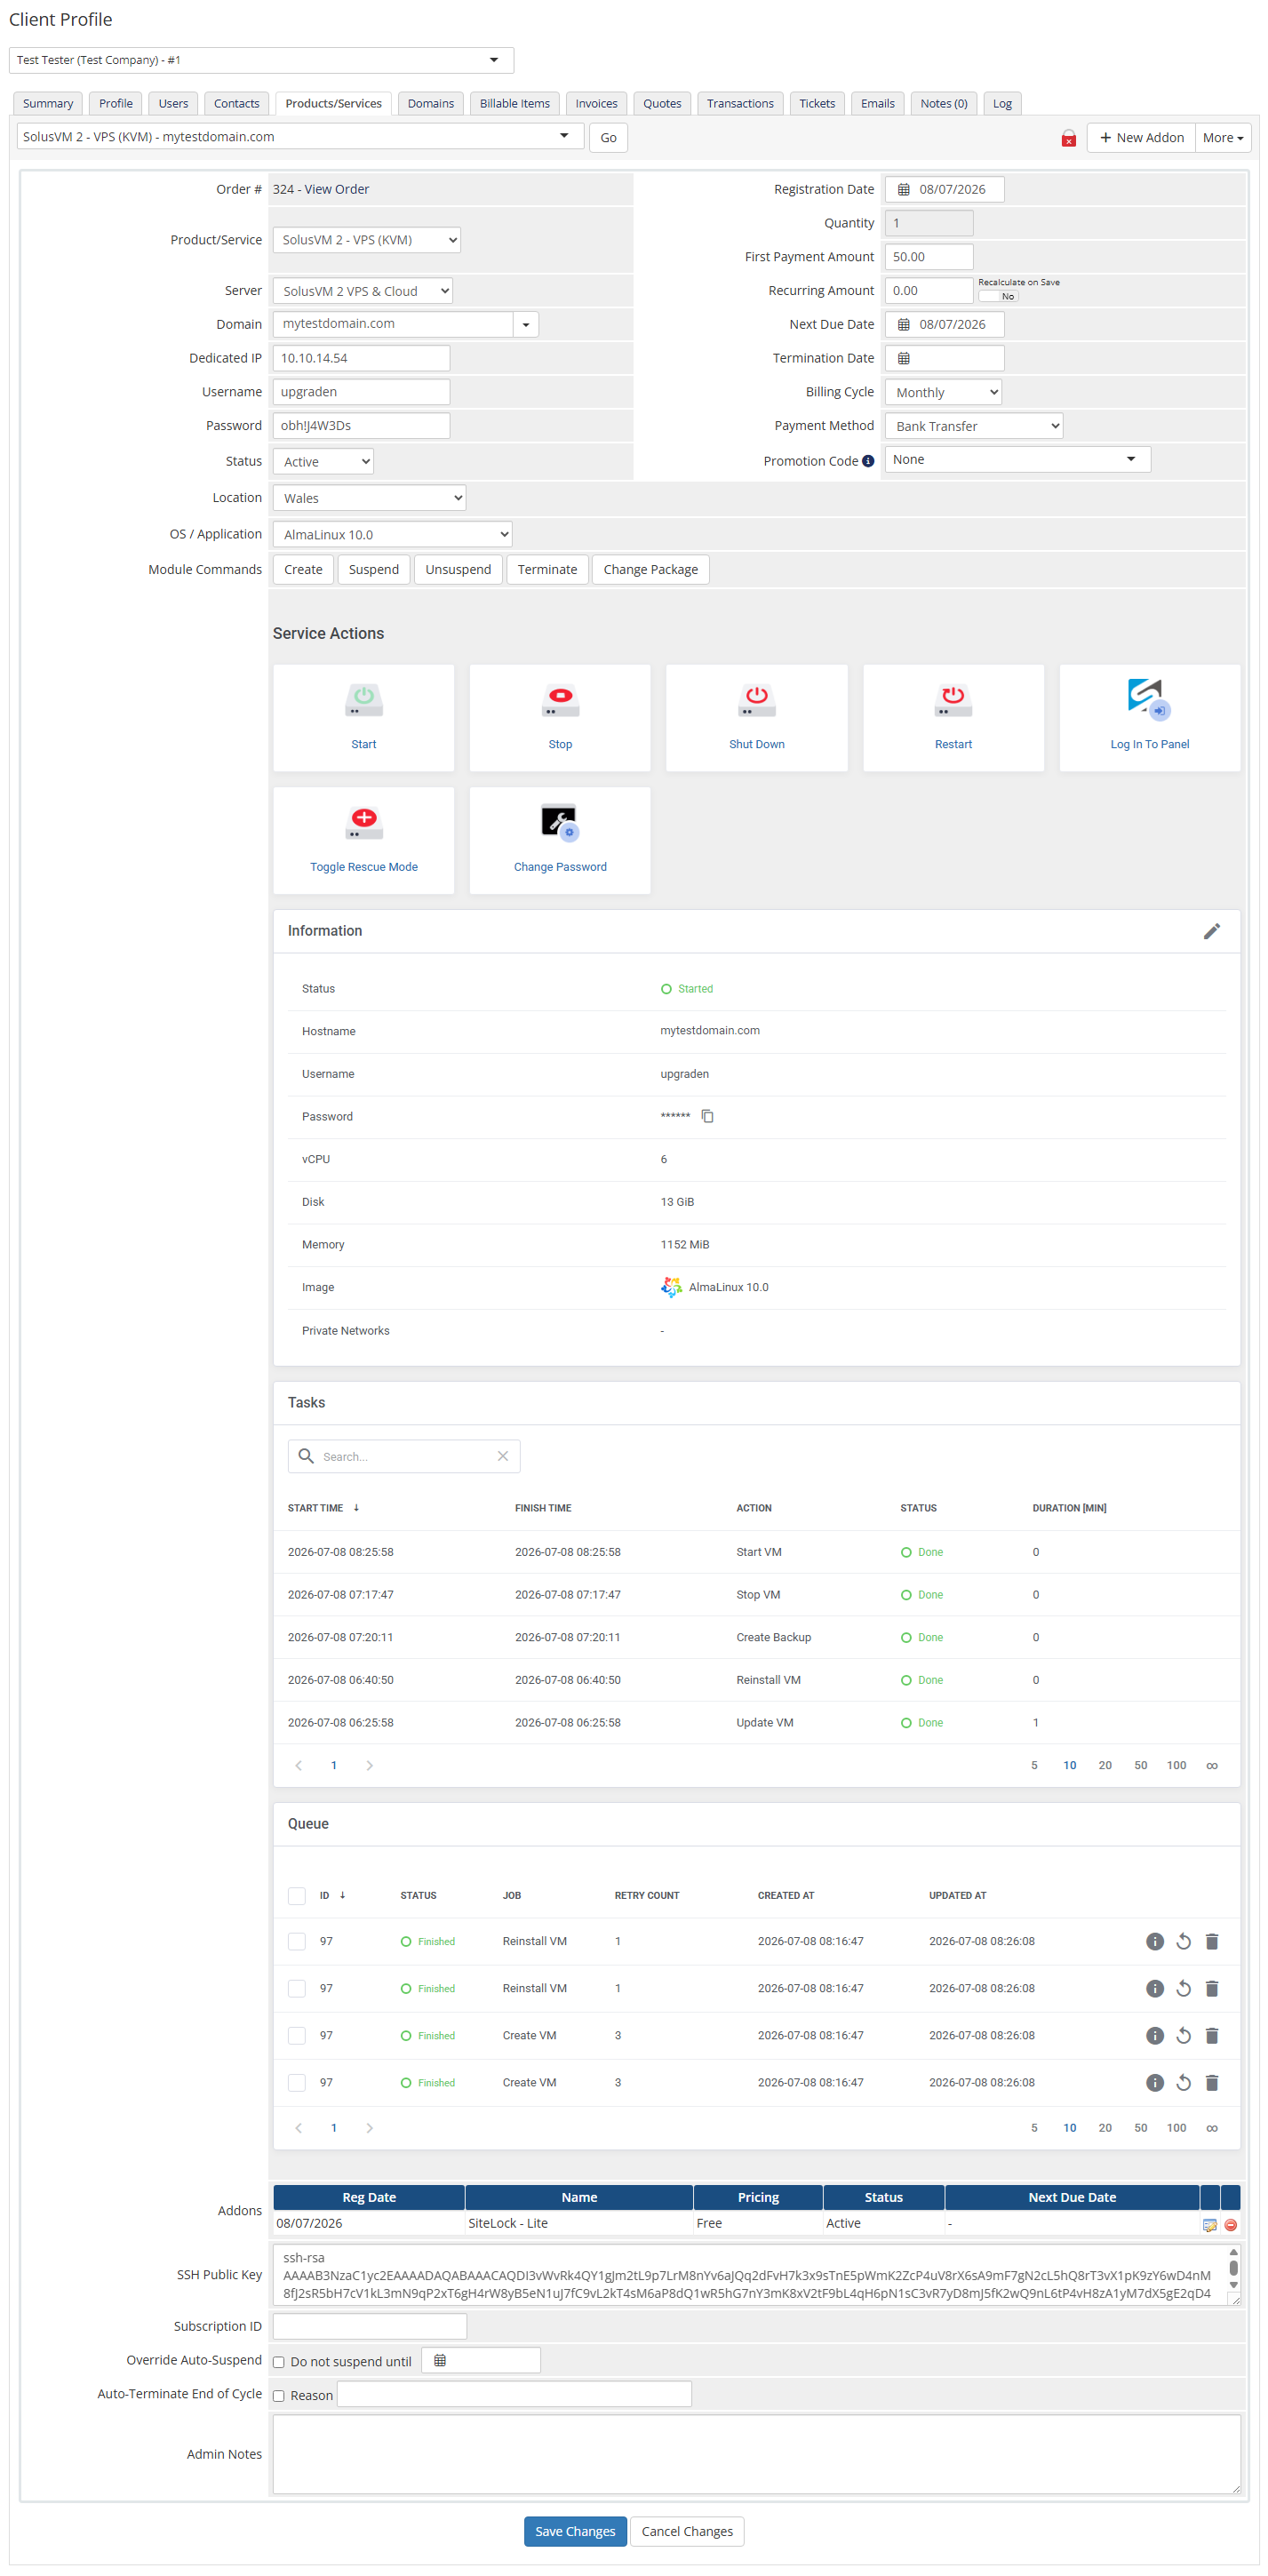Sort Queue by ID arrow

tap(342, 1895)
